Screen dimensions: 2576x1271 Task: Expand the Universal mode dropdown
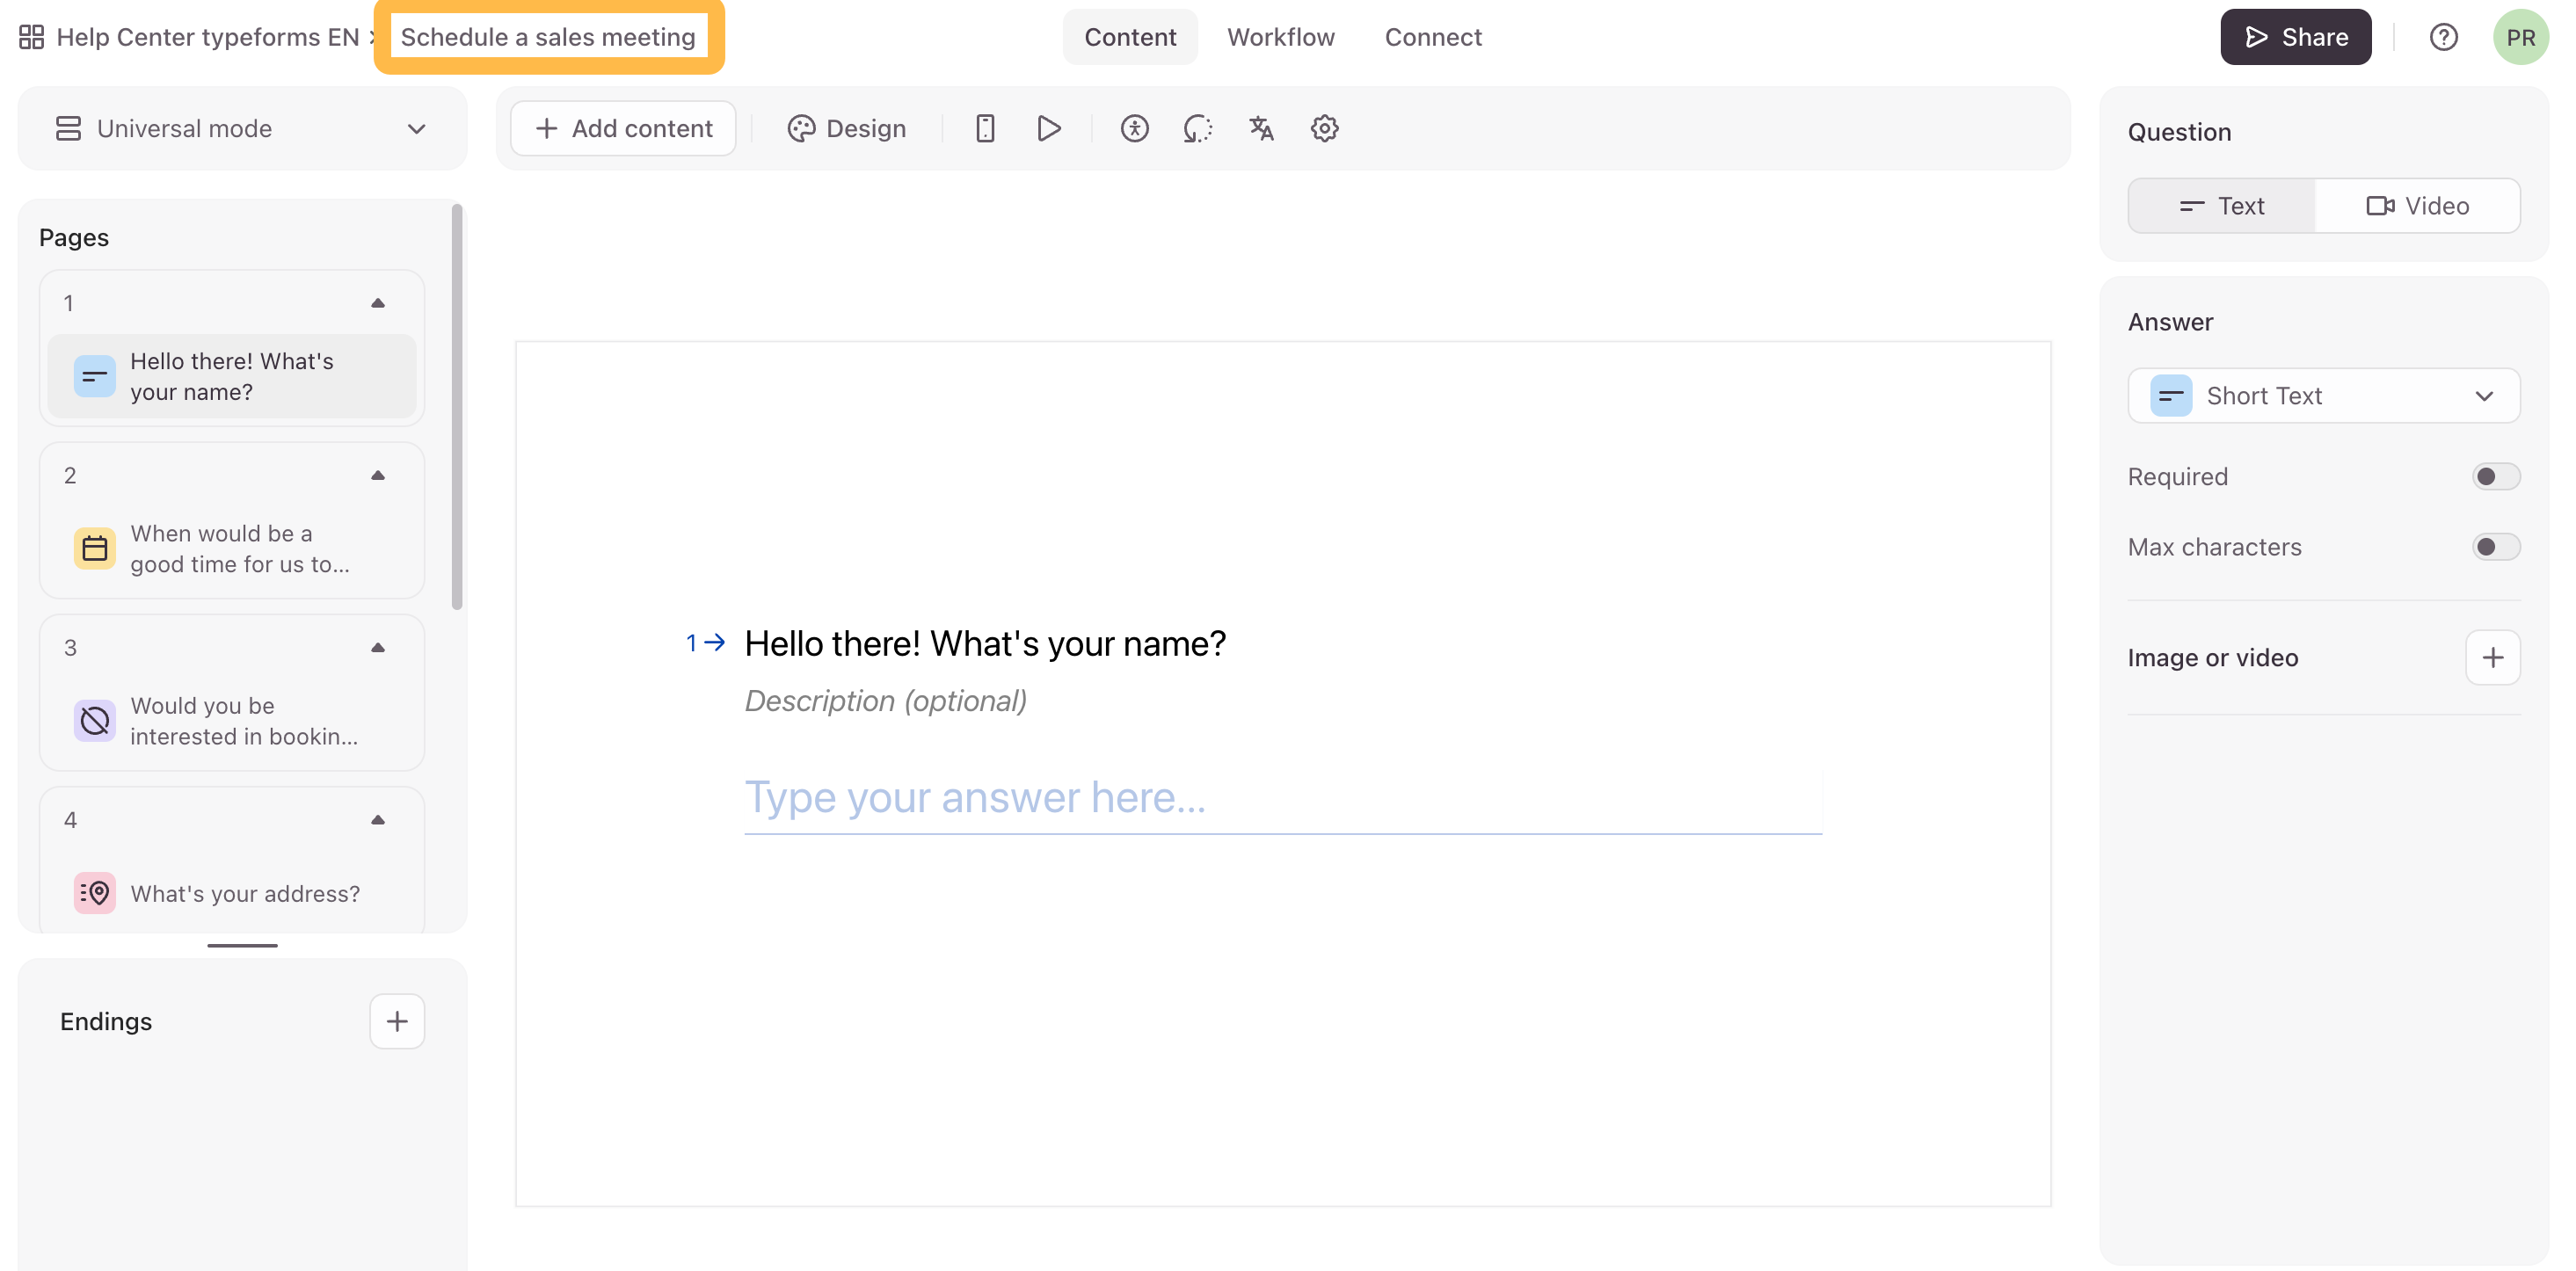[242, 128]
